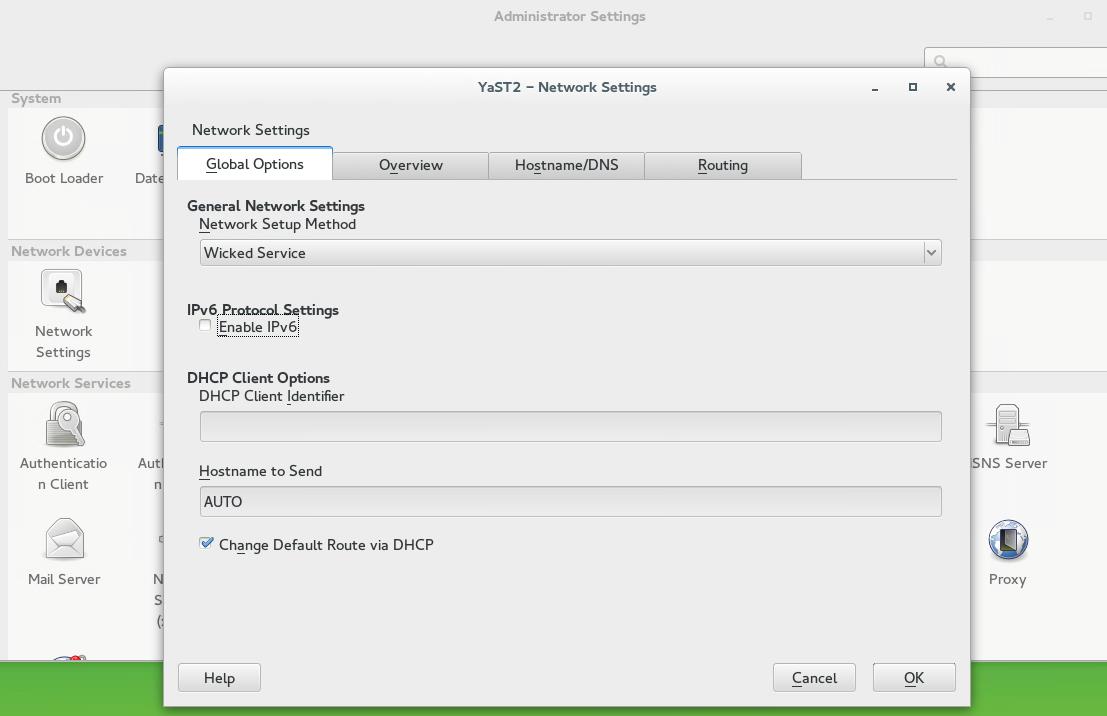Open the Mail Server icon
The image size is (1107, 716).
pyautogui.click(x=63, y=540)
